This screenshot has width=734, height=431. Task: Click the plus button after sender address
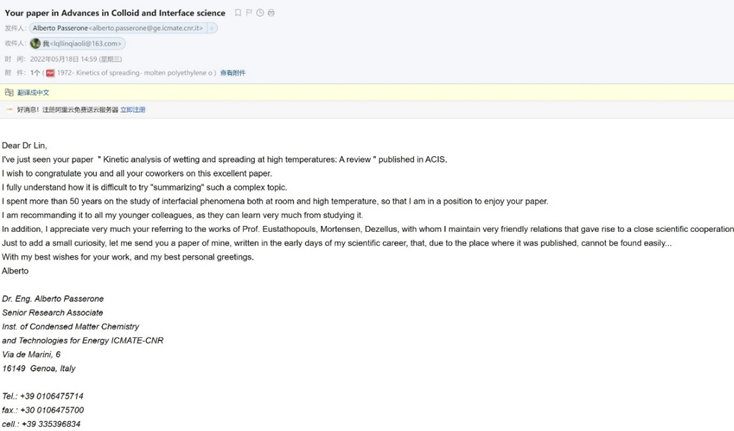(x=212, y=29)
